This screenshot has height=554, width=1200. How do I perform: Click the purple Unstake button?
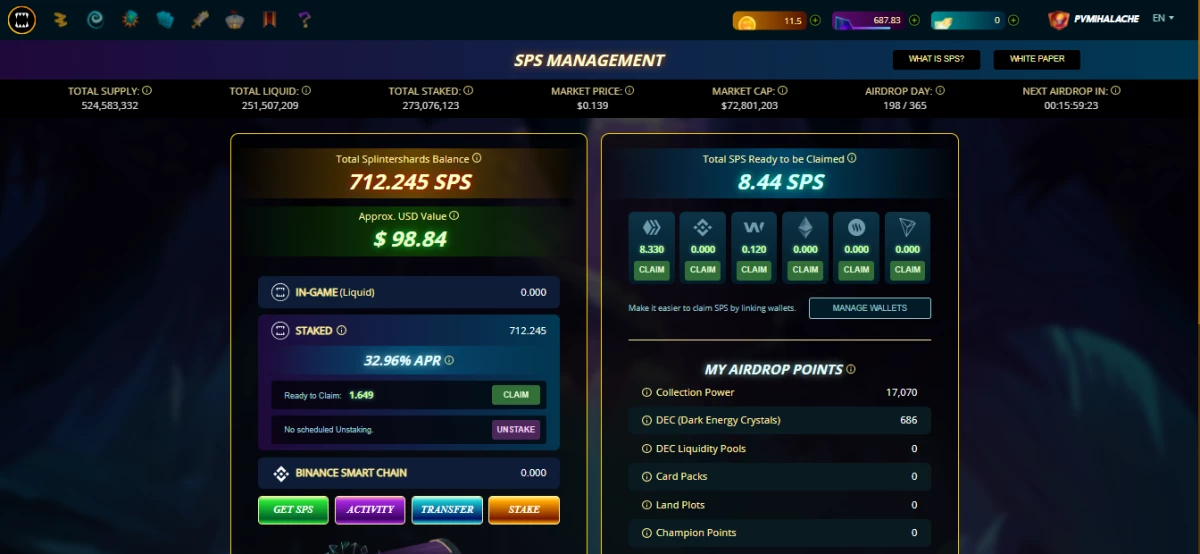(x=516, y=429)
